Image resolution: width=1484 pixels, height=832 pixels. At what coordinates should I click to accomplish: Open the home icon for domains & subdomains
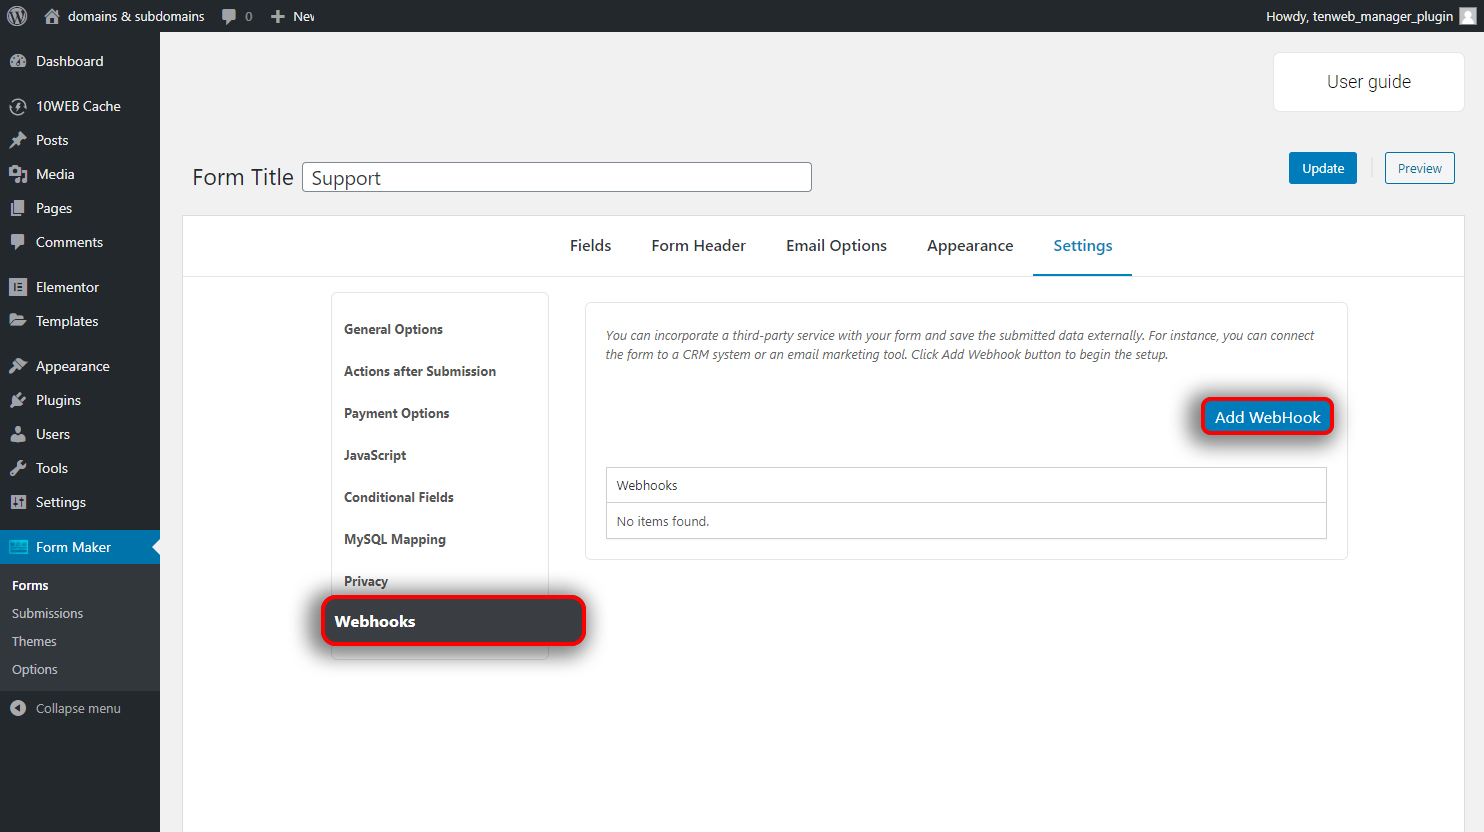[52, 16]
